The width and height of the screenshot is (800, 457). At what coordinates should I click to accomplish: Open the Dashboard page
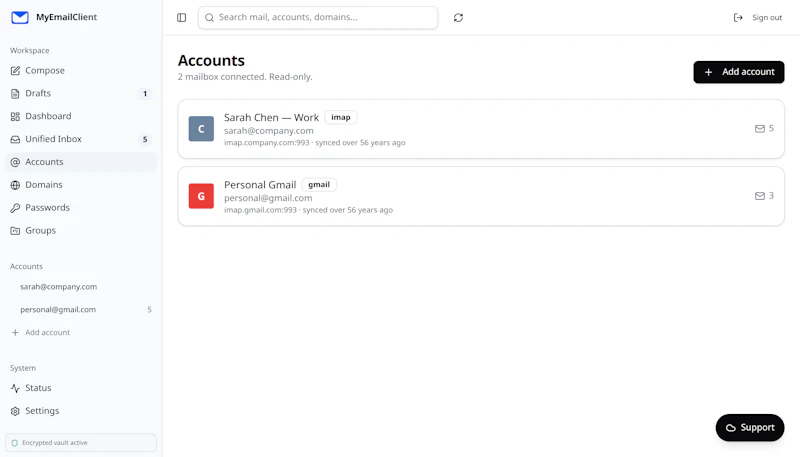point(81,116)
